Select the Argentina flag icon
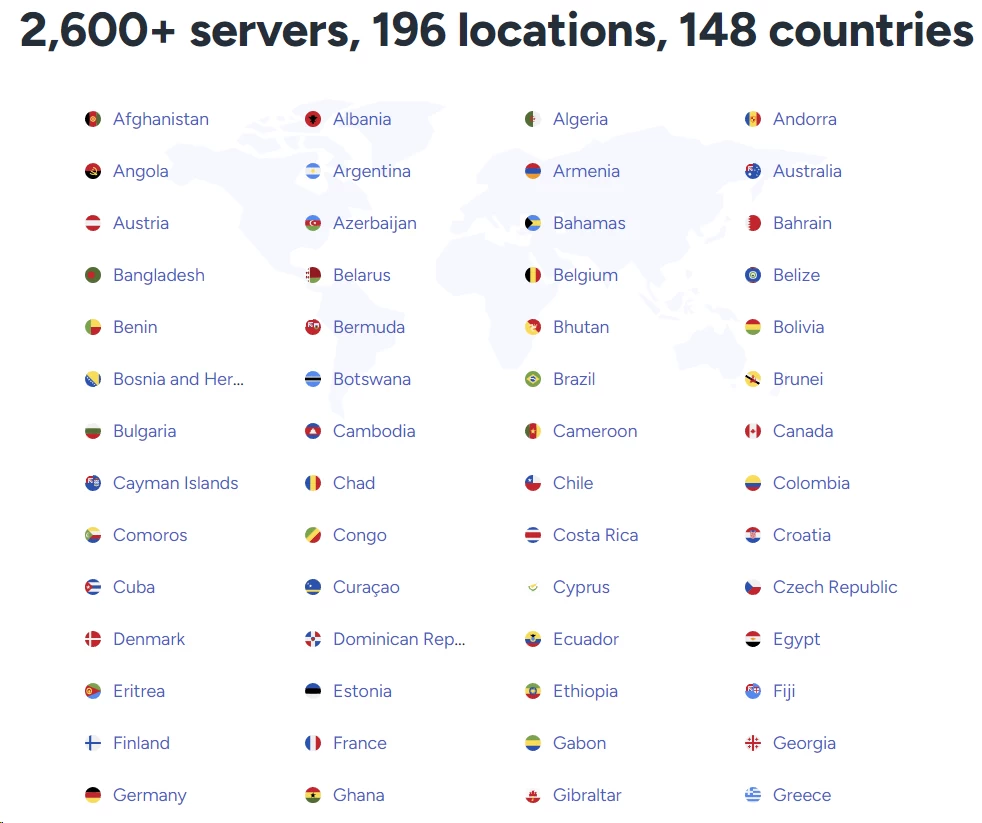The width and height of the screenshot is (982, 823). [x=313, y=171]
